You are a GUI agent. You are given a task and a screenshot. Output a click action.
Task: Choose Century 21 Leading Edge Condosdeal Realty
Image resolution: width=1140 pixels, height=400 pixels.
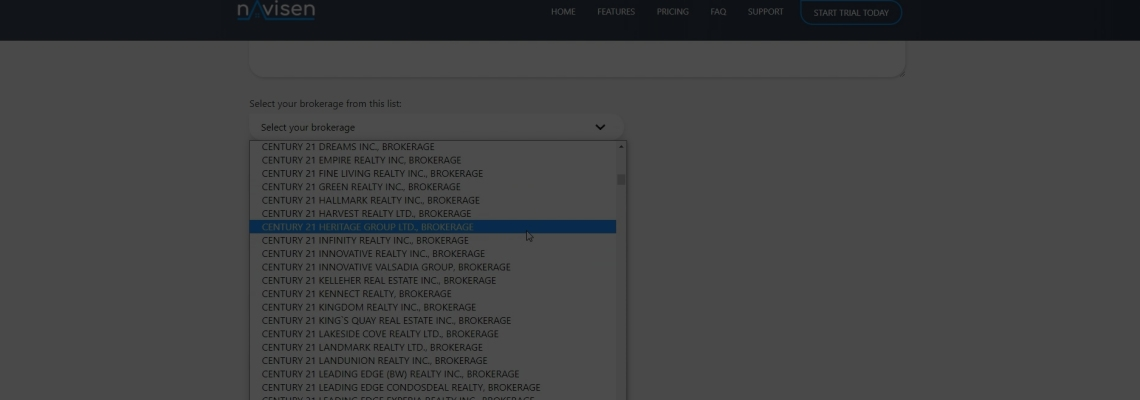[x=400, y=387]
